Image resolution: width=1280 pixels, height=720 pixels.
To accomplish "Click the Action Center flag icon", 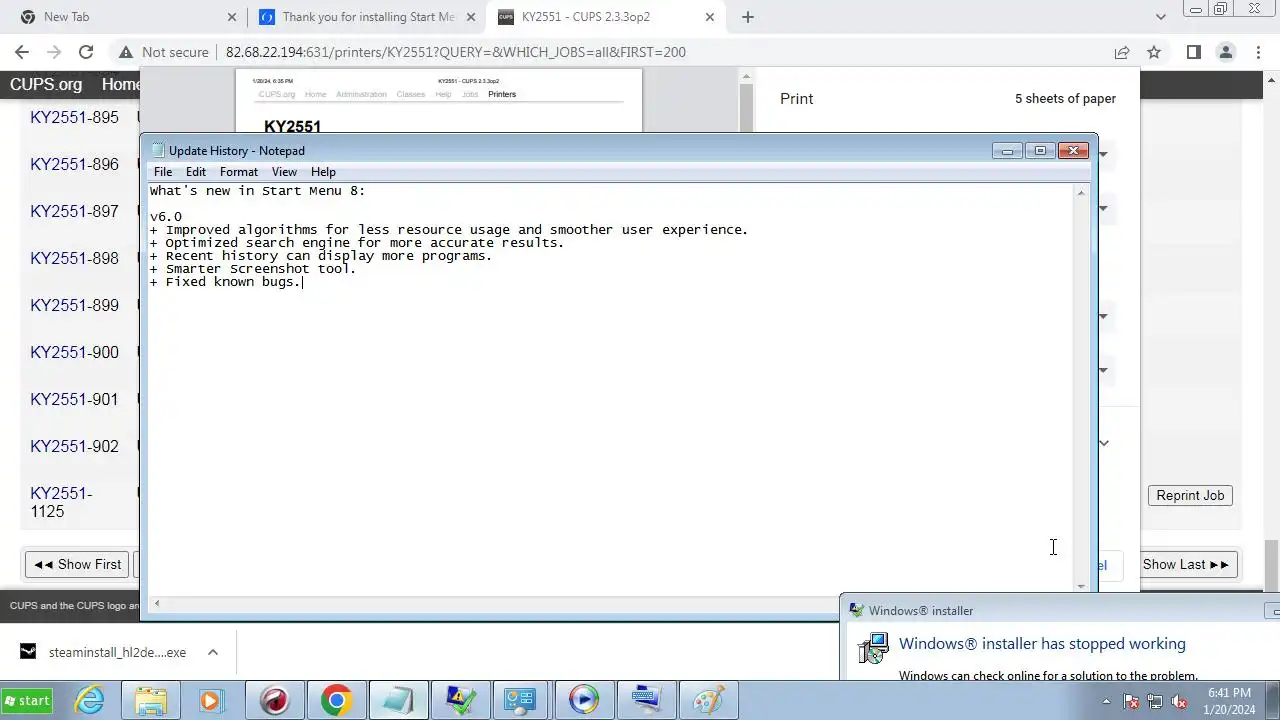I will (x=1131, y=701).
